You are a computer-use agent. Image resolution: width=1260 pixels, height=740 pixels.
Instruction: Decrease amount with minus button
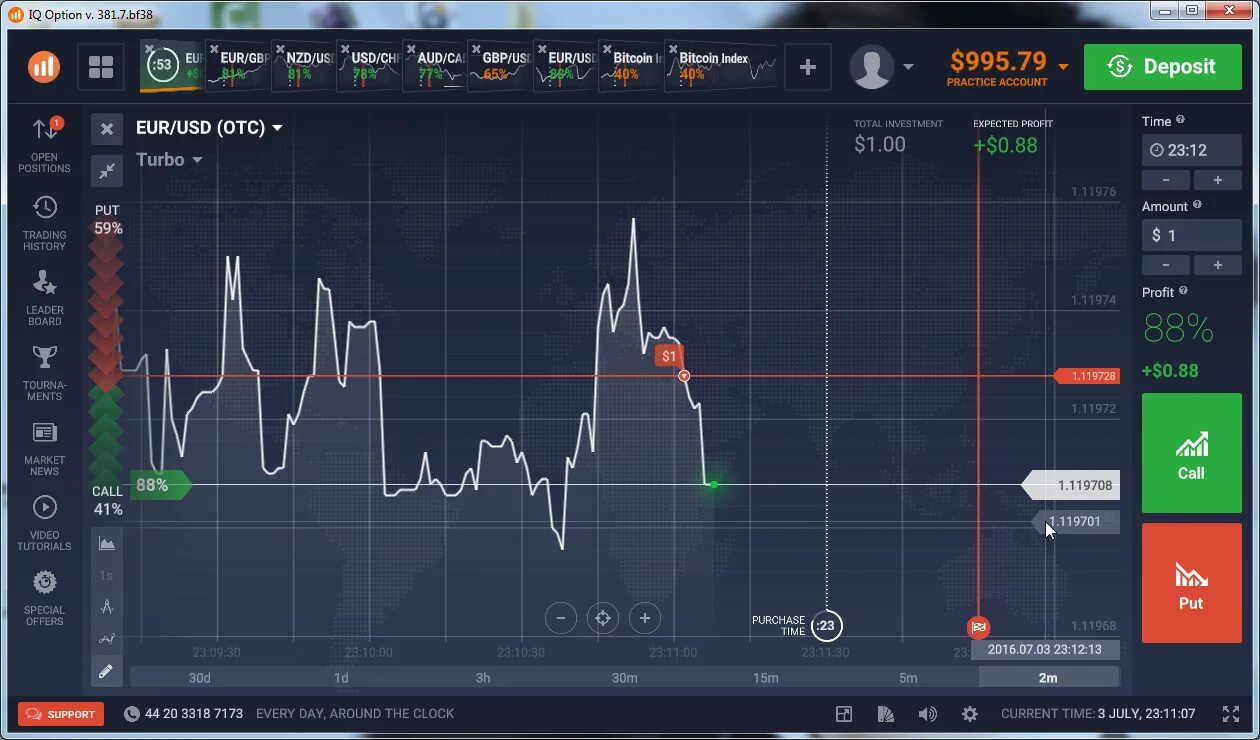(1166, 265)
